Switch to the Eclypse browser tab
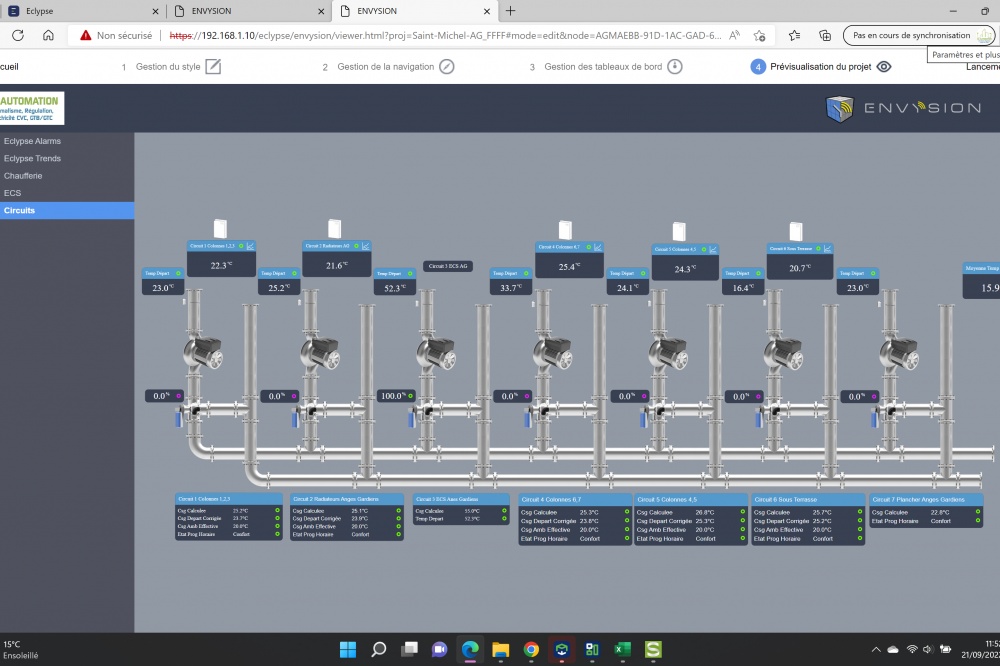The height and width of the screenshot is (666, 1000). 83,11
